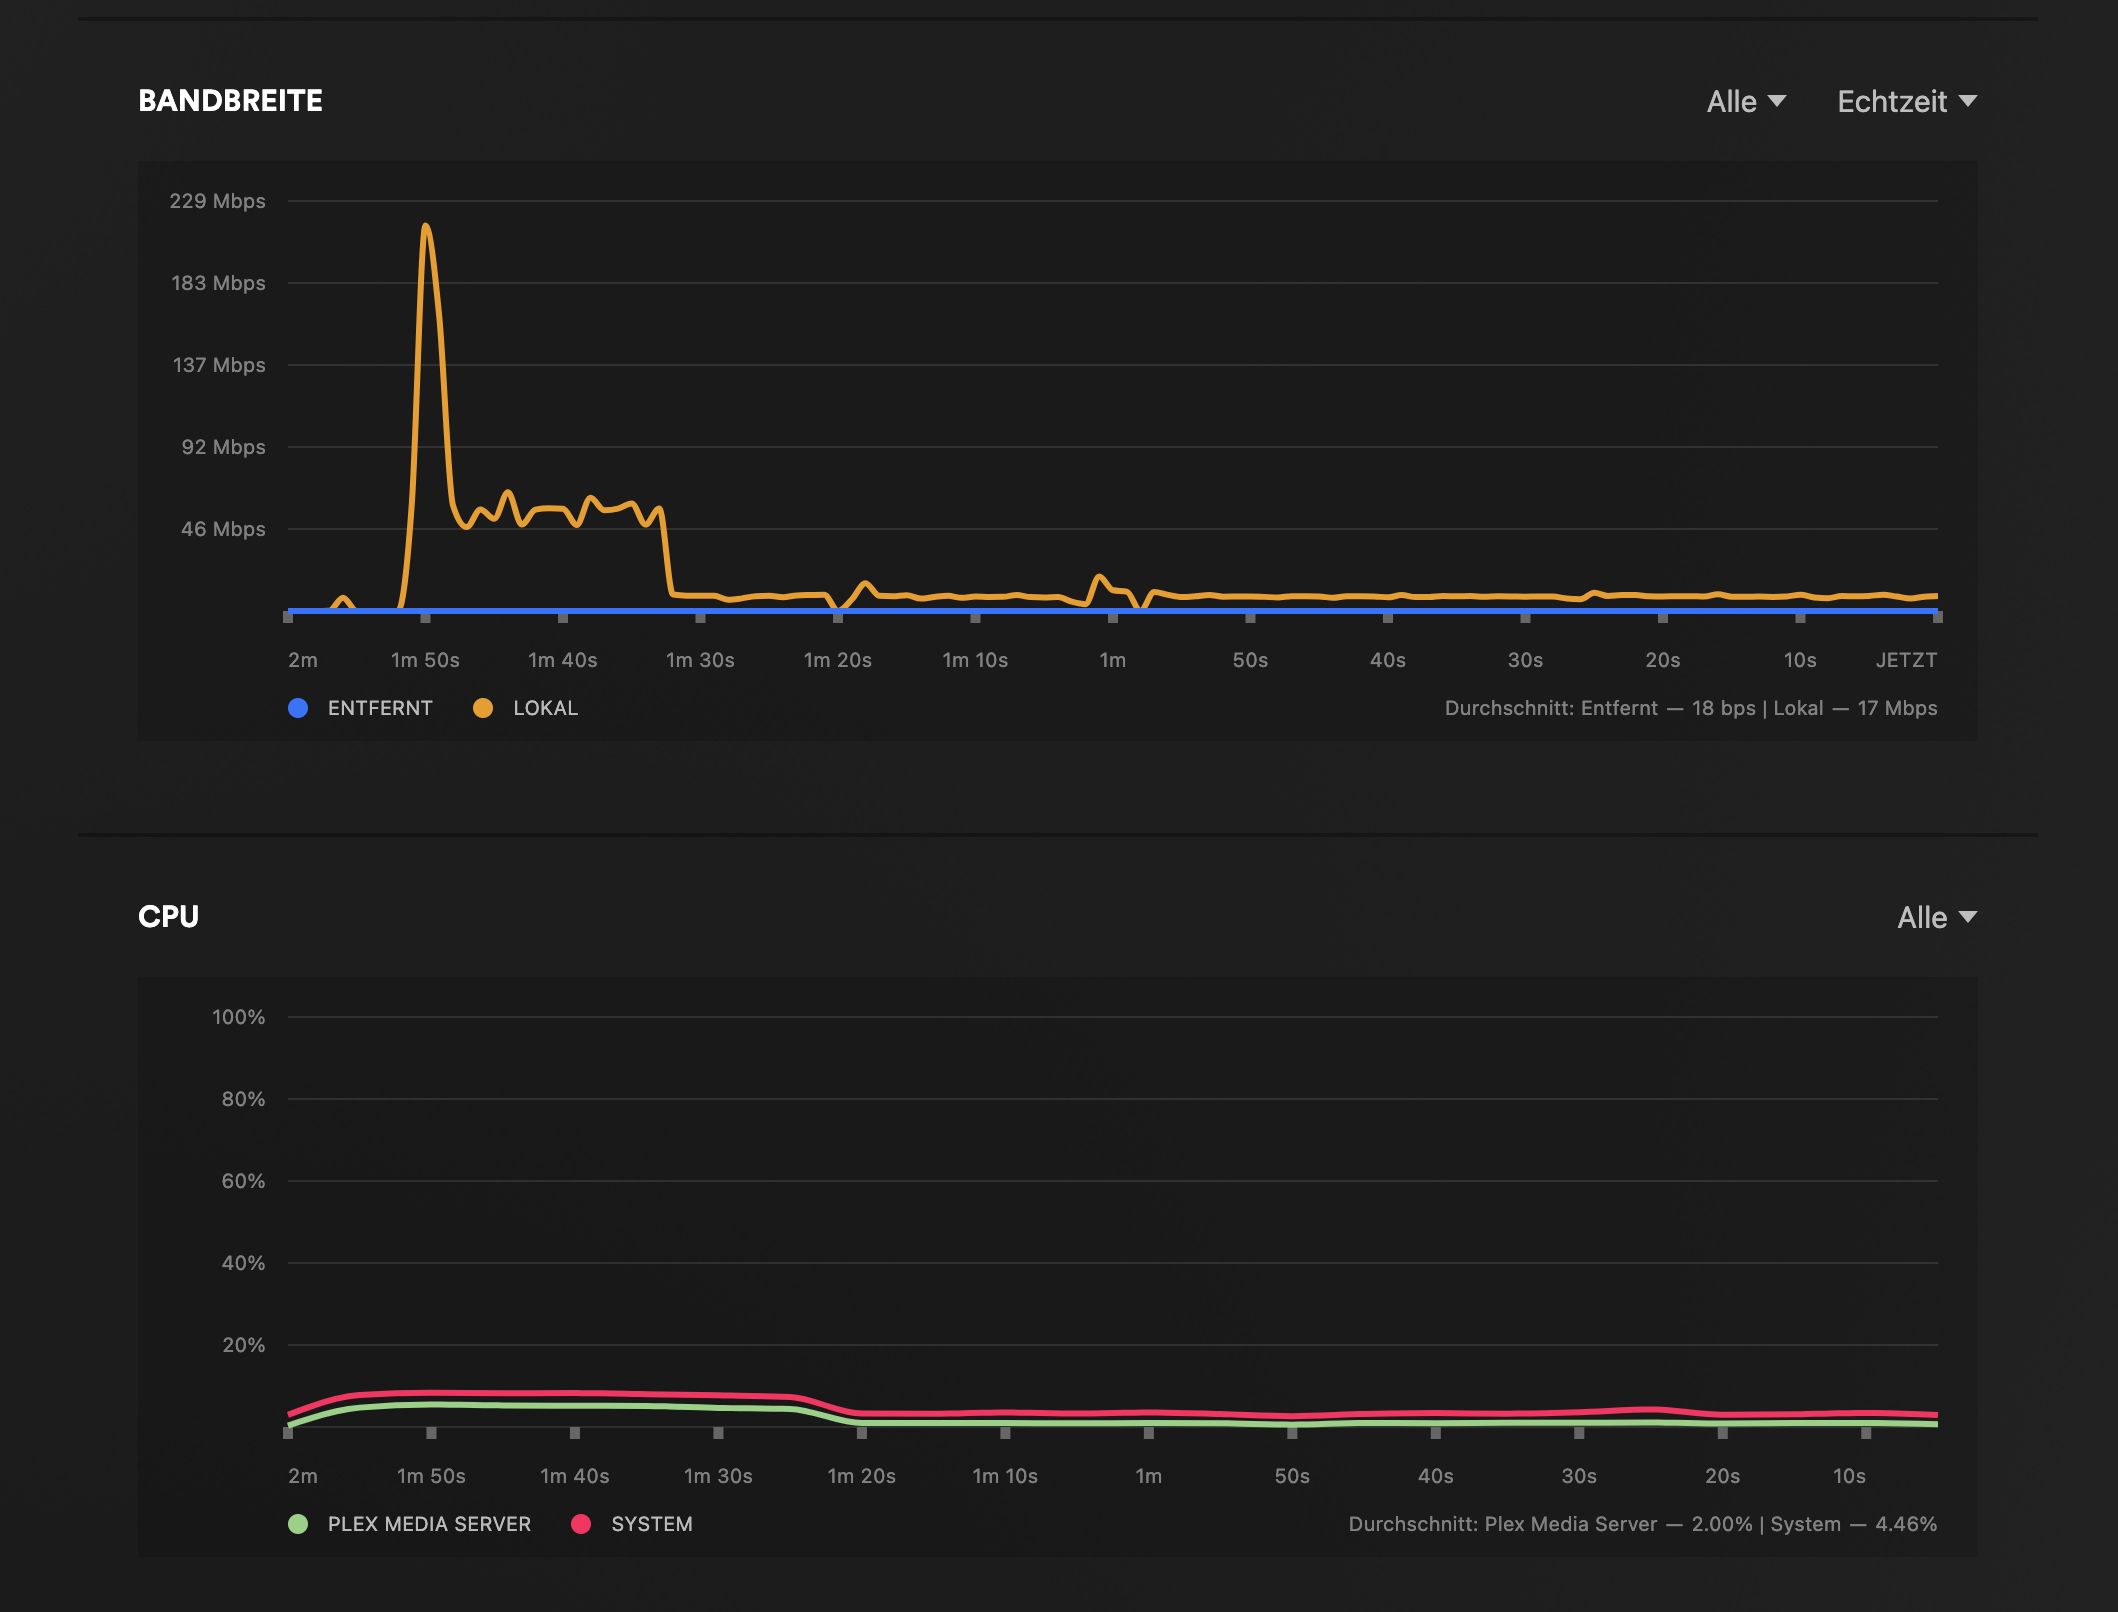Click the 1m 20s tick on CPU axis
This screenshot has height=1612, width=2118.
point(862,1433)
